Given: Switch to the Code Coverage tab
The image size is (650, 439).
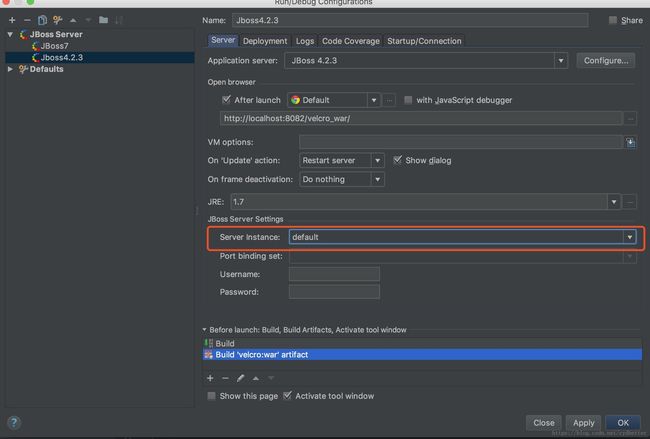Looking at the screenshot, I should pos(351,41).
